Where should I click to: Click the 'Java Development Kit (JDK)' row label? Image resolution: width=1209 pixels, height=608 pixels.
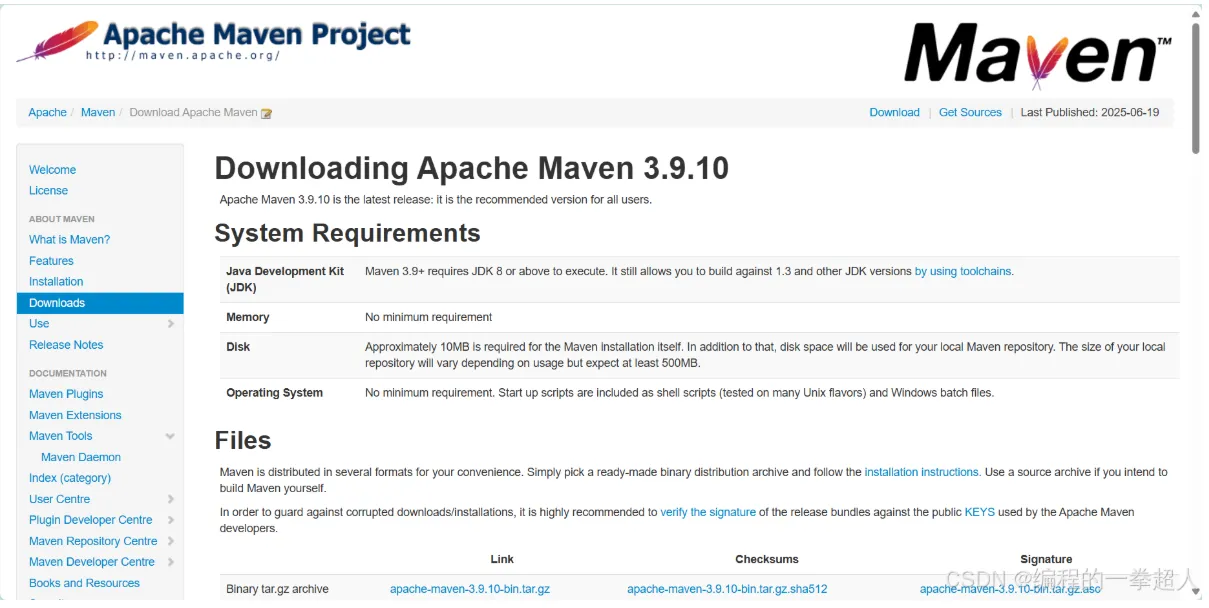(285, 279)
